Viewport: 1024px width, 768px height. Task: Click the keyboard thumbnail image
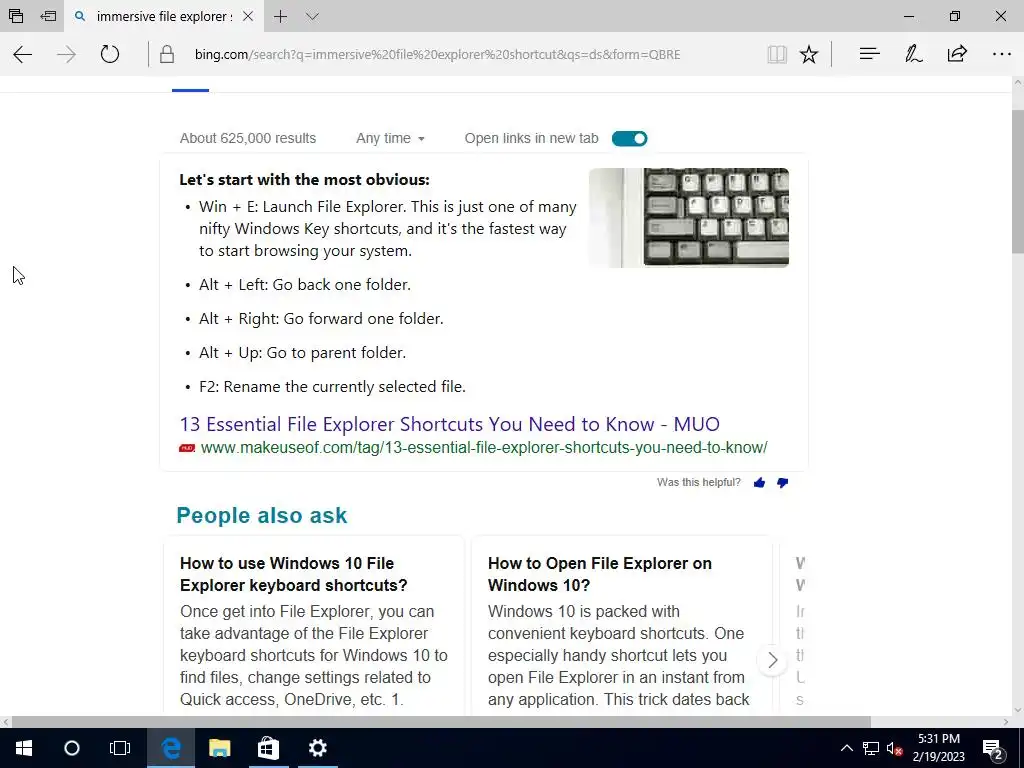(x=689, y=217)
